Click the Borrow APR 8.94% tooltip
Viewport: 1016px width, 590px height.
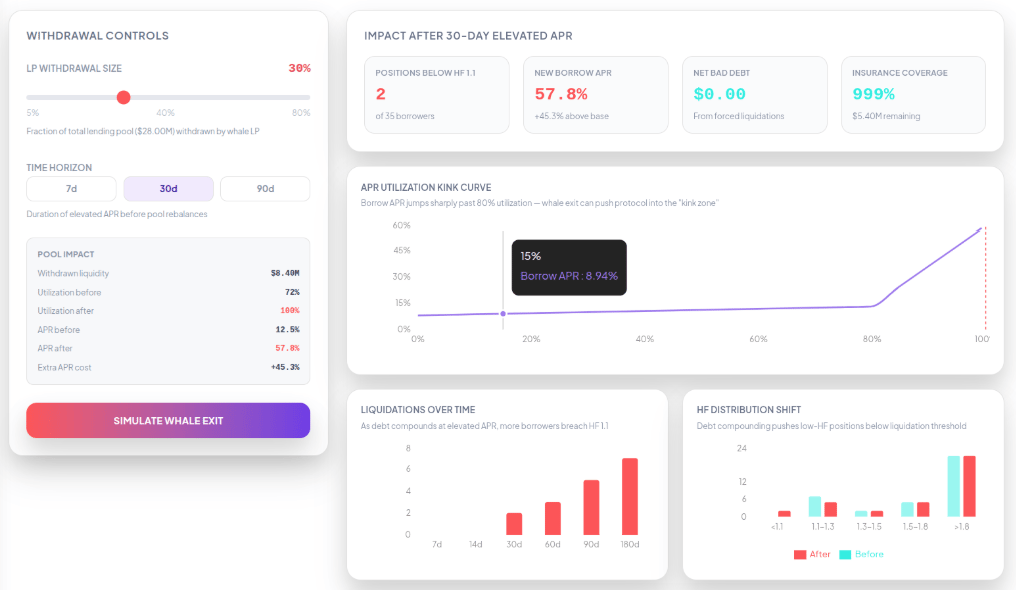click(x=569, y=267)
